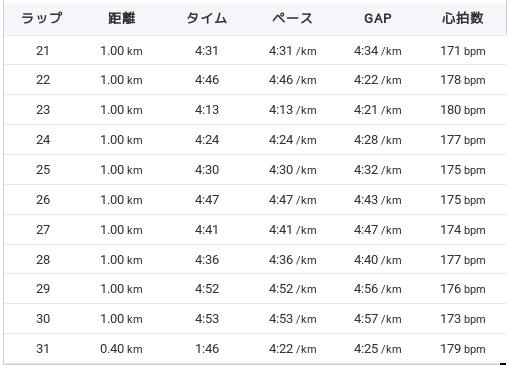This screenshot has height=365, width=509.
Task: Click lap 24 pace 4:24 /km
Action: (293, 140)
